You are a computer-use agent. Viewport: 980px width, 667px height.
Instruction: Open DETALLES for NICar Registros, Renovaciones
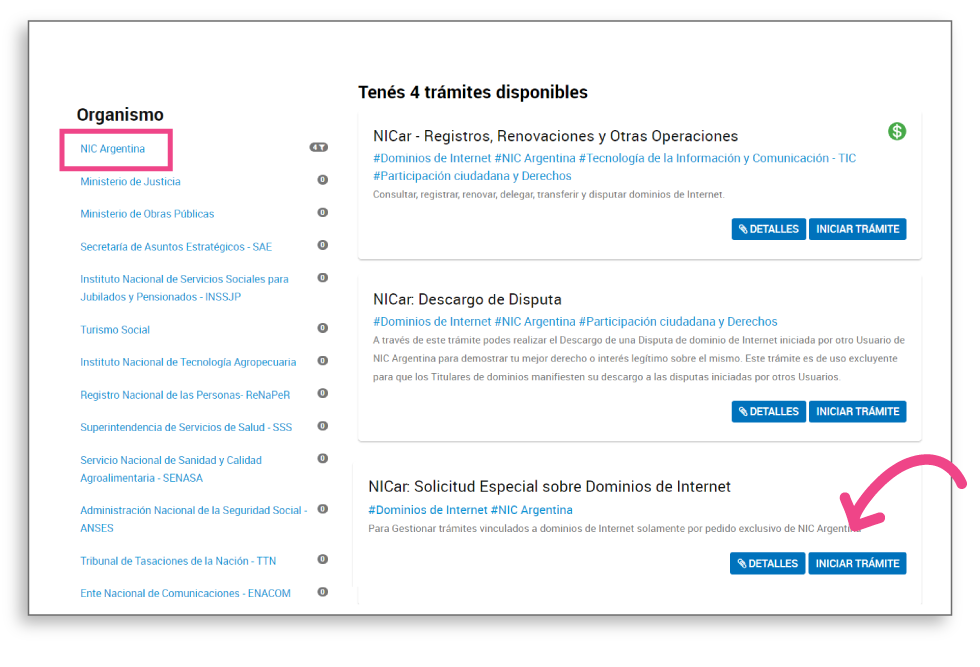(x=768, y=229)
